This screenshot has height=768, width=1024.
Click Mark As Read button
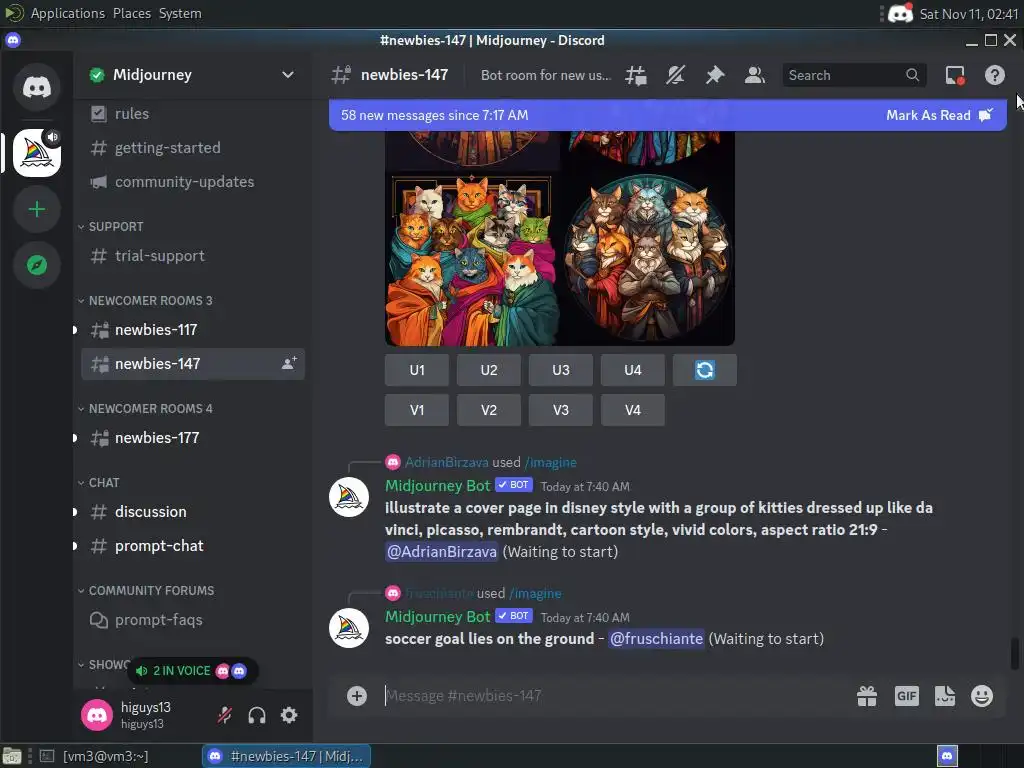(x=939, y=115)
